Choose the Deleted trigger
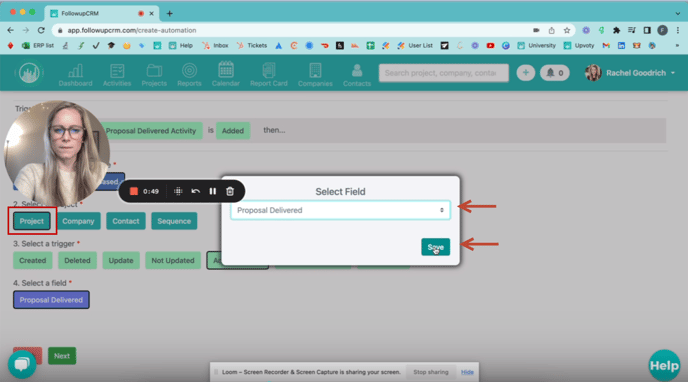This screenshot has height=382, width=688. pyautogui.click(x=77, y=261)
